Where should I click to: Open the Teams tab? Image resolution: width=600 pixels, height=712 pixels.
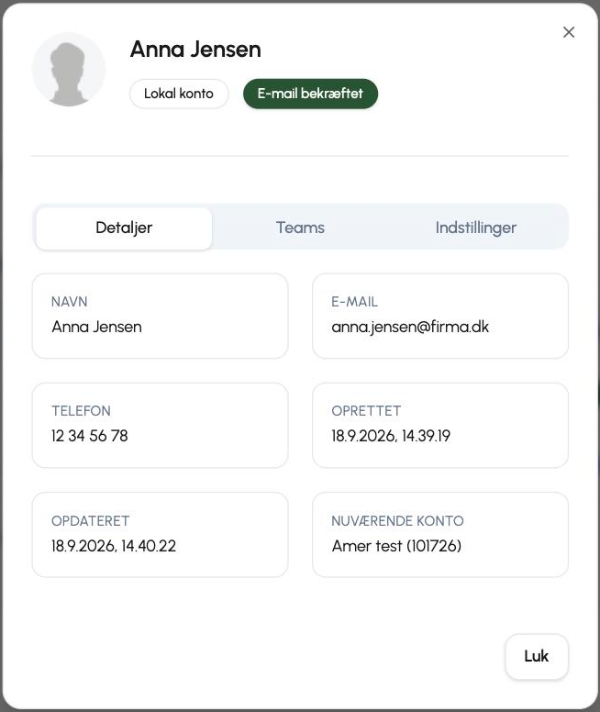click(x=300, y=227)
